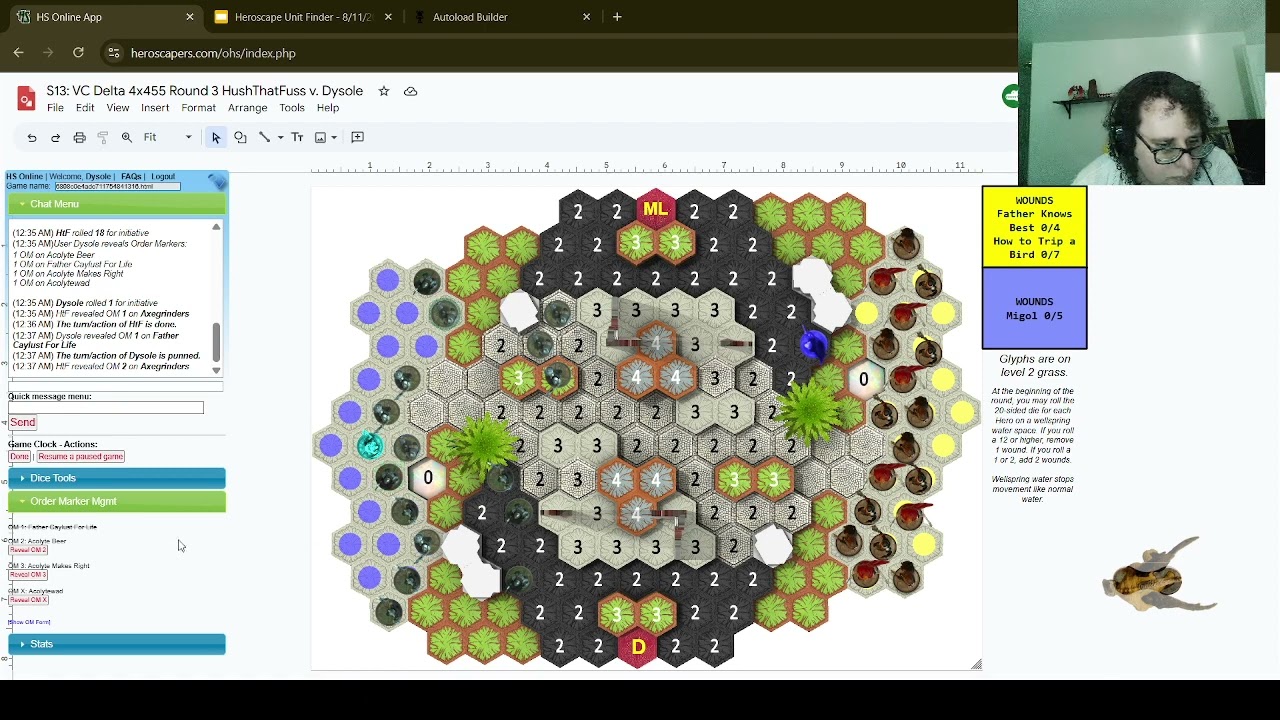Click Resume a paused game button
1280x720 pixels.
click(x=81, y=456)
